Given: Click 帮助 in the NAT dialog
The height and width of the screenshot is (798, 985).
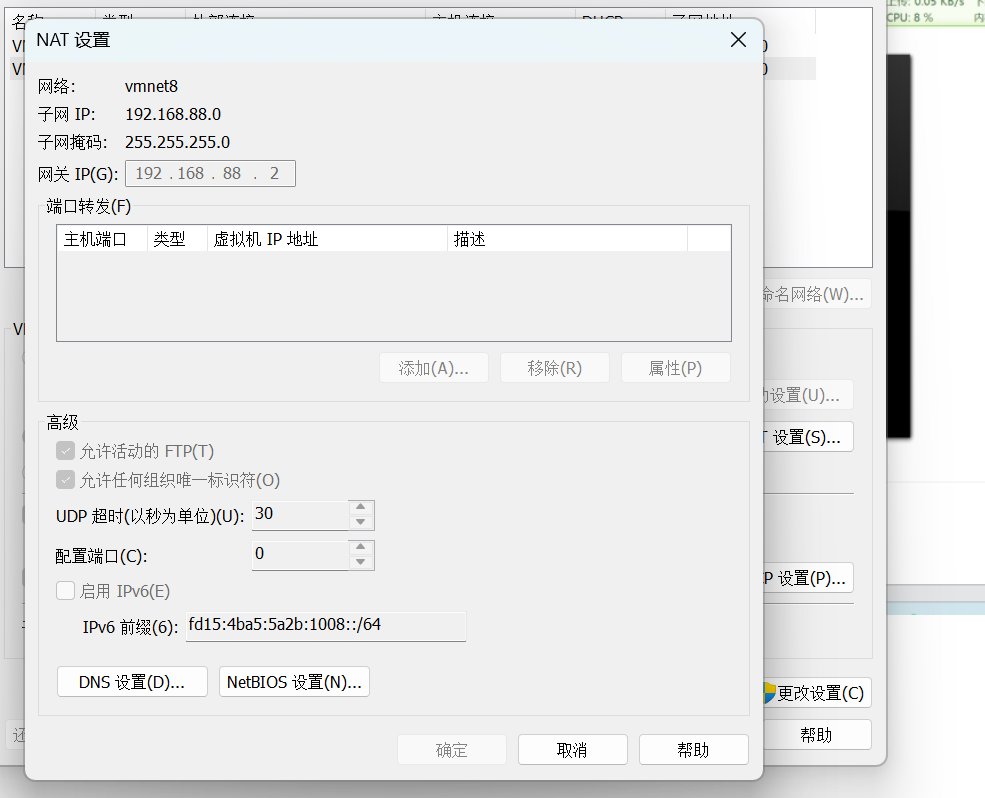Looking at the screenshot, I should point(694,750).
